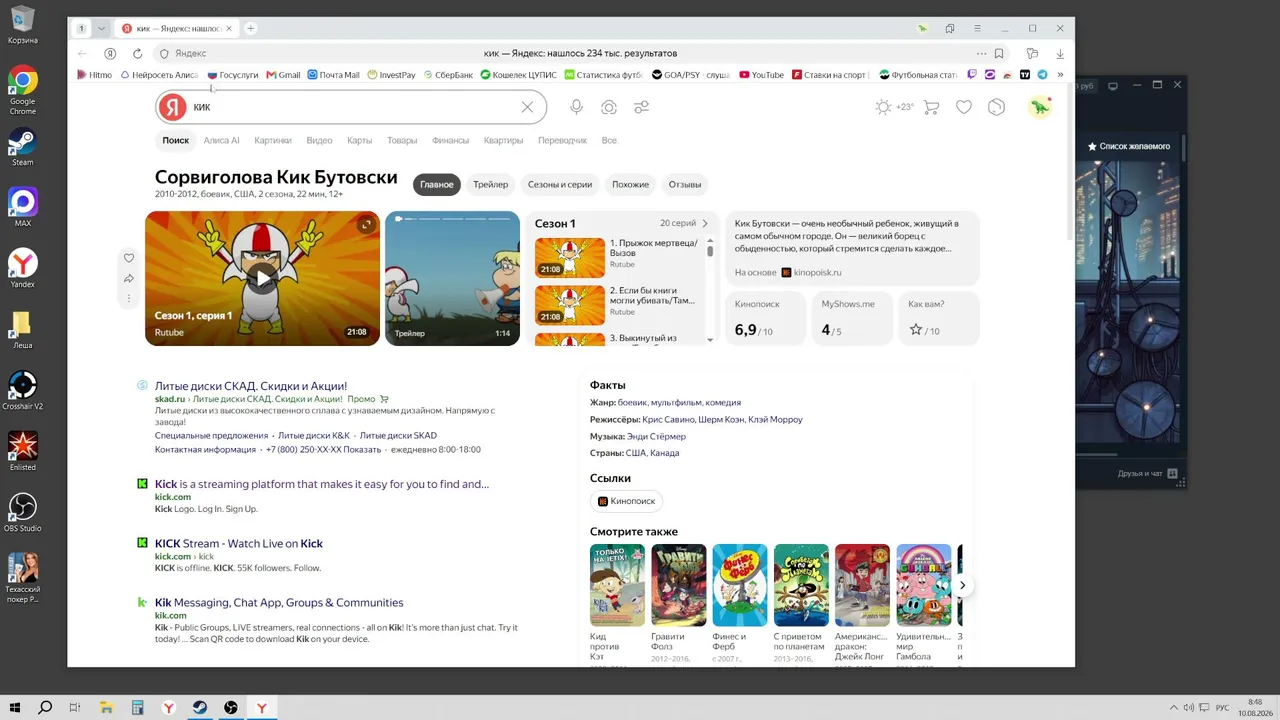This screenshot has height=720, width=1280.
Task: Open Google Chrome desktop shortcut
Action: click(22, 88)
